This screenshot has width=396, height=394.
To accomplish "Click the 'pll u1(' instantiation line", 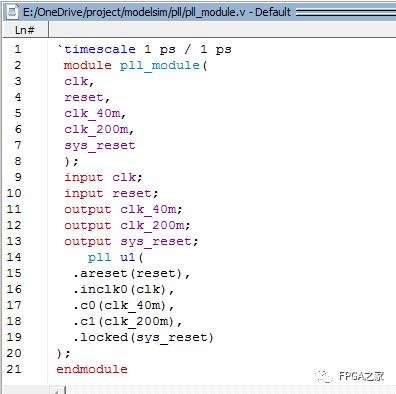I will tap(115, 257).
